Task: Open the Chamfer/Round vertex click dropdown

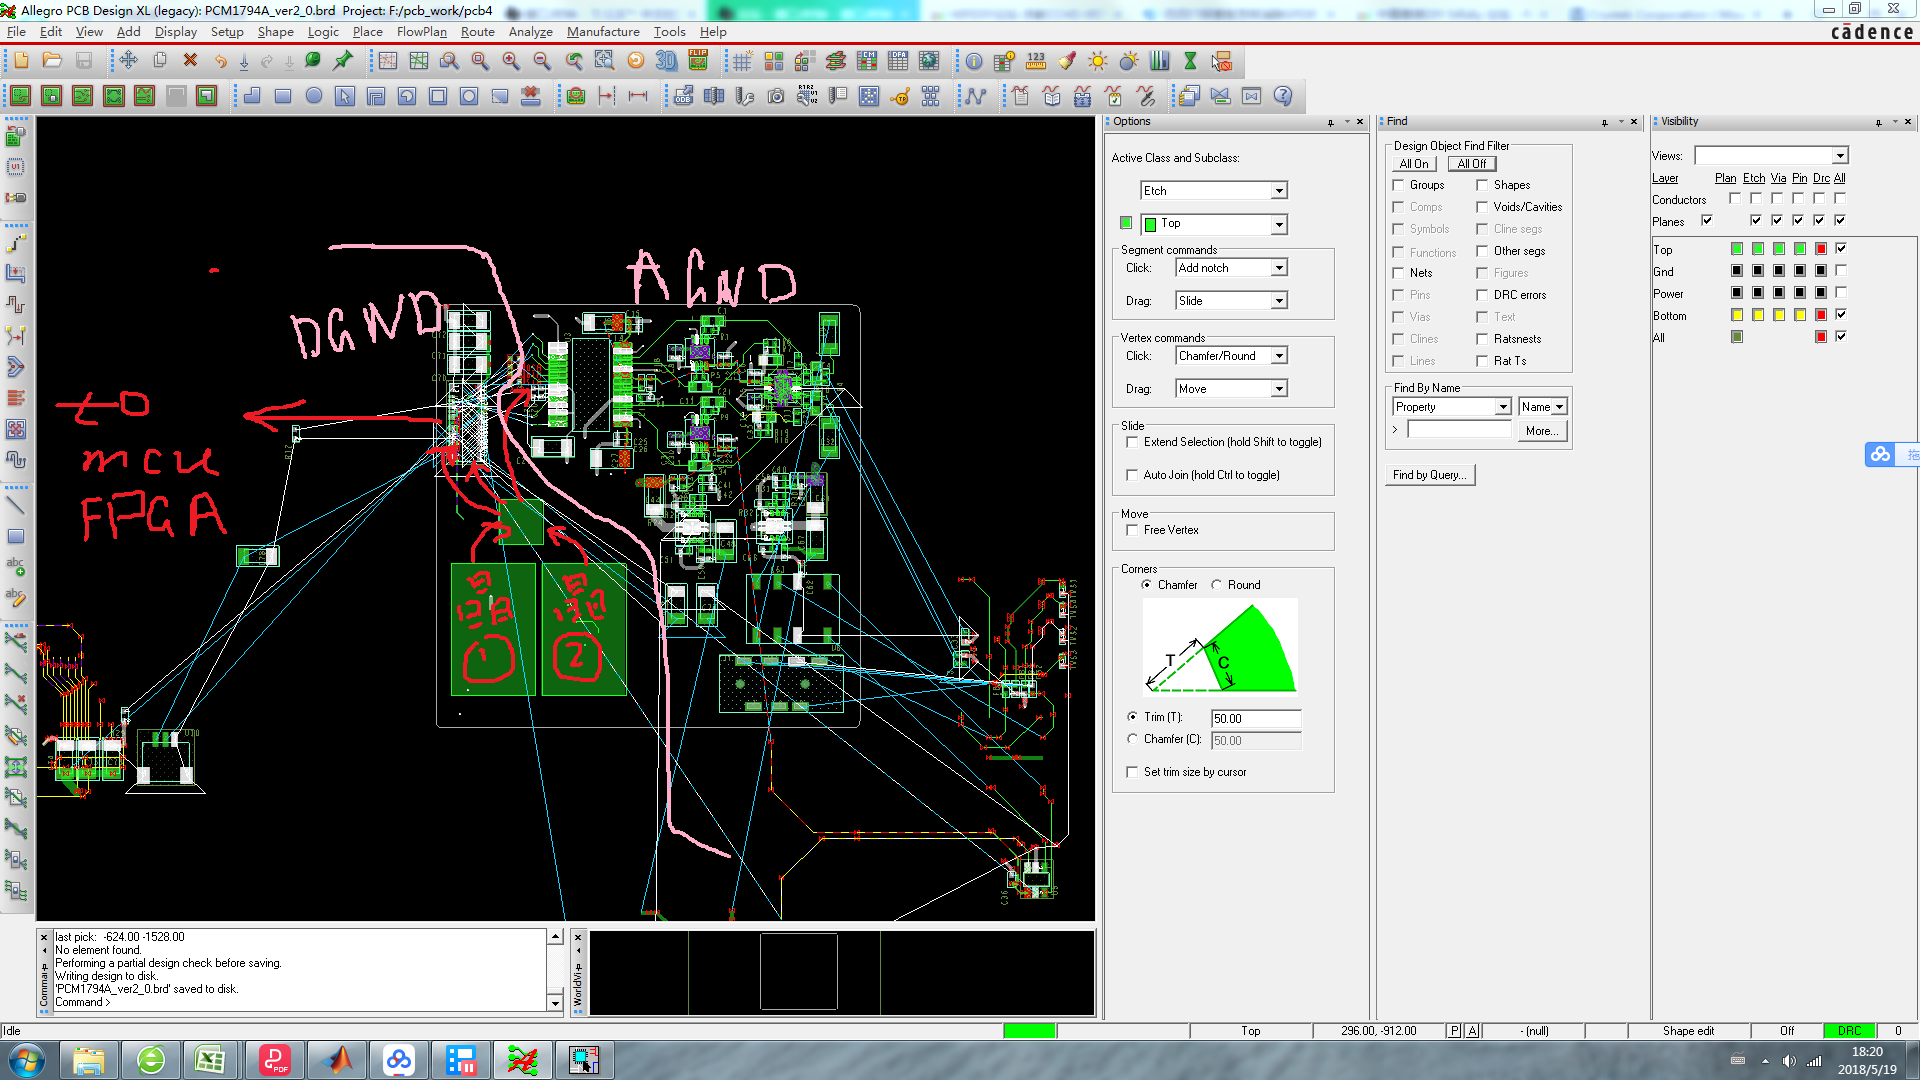Action: [1278, 356]
